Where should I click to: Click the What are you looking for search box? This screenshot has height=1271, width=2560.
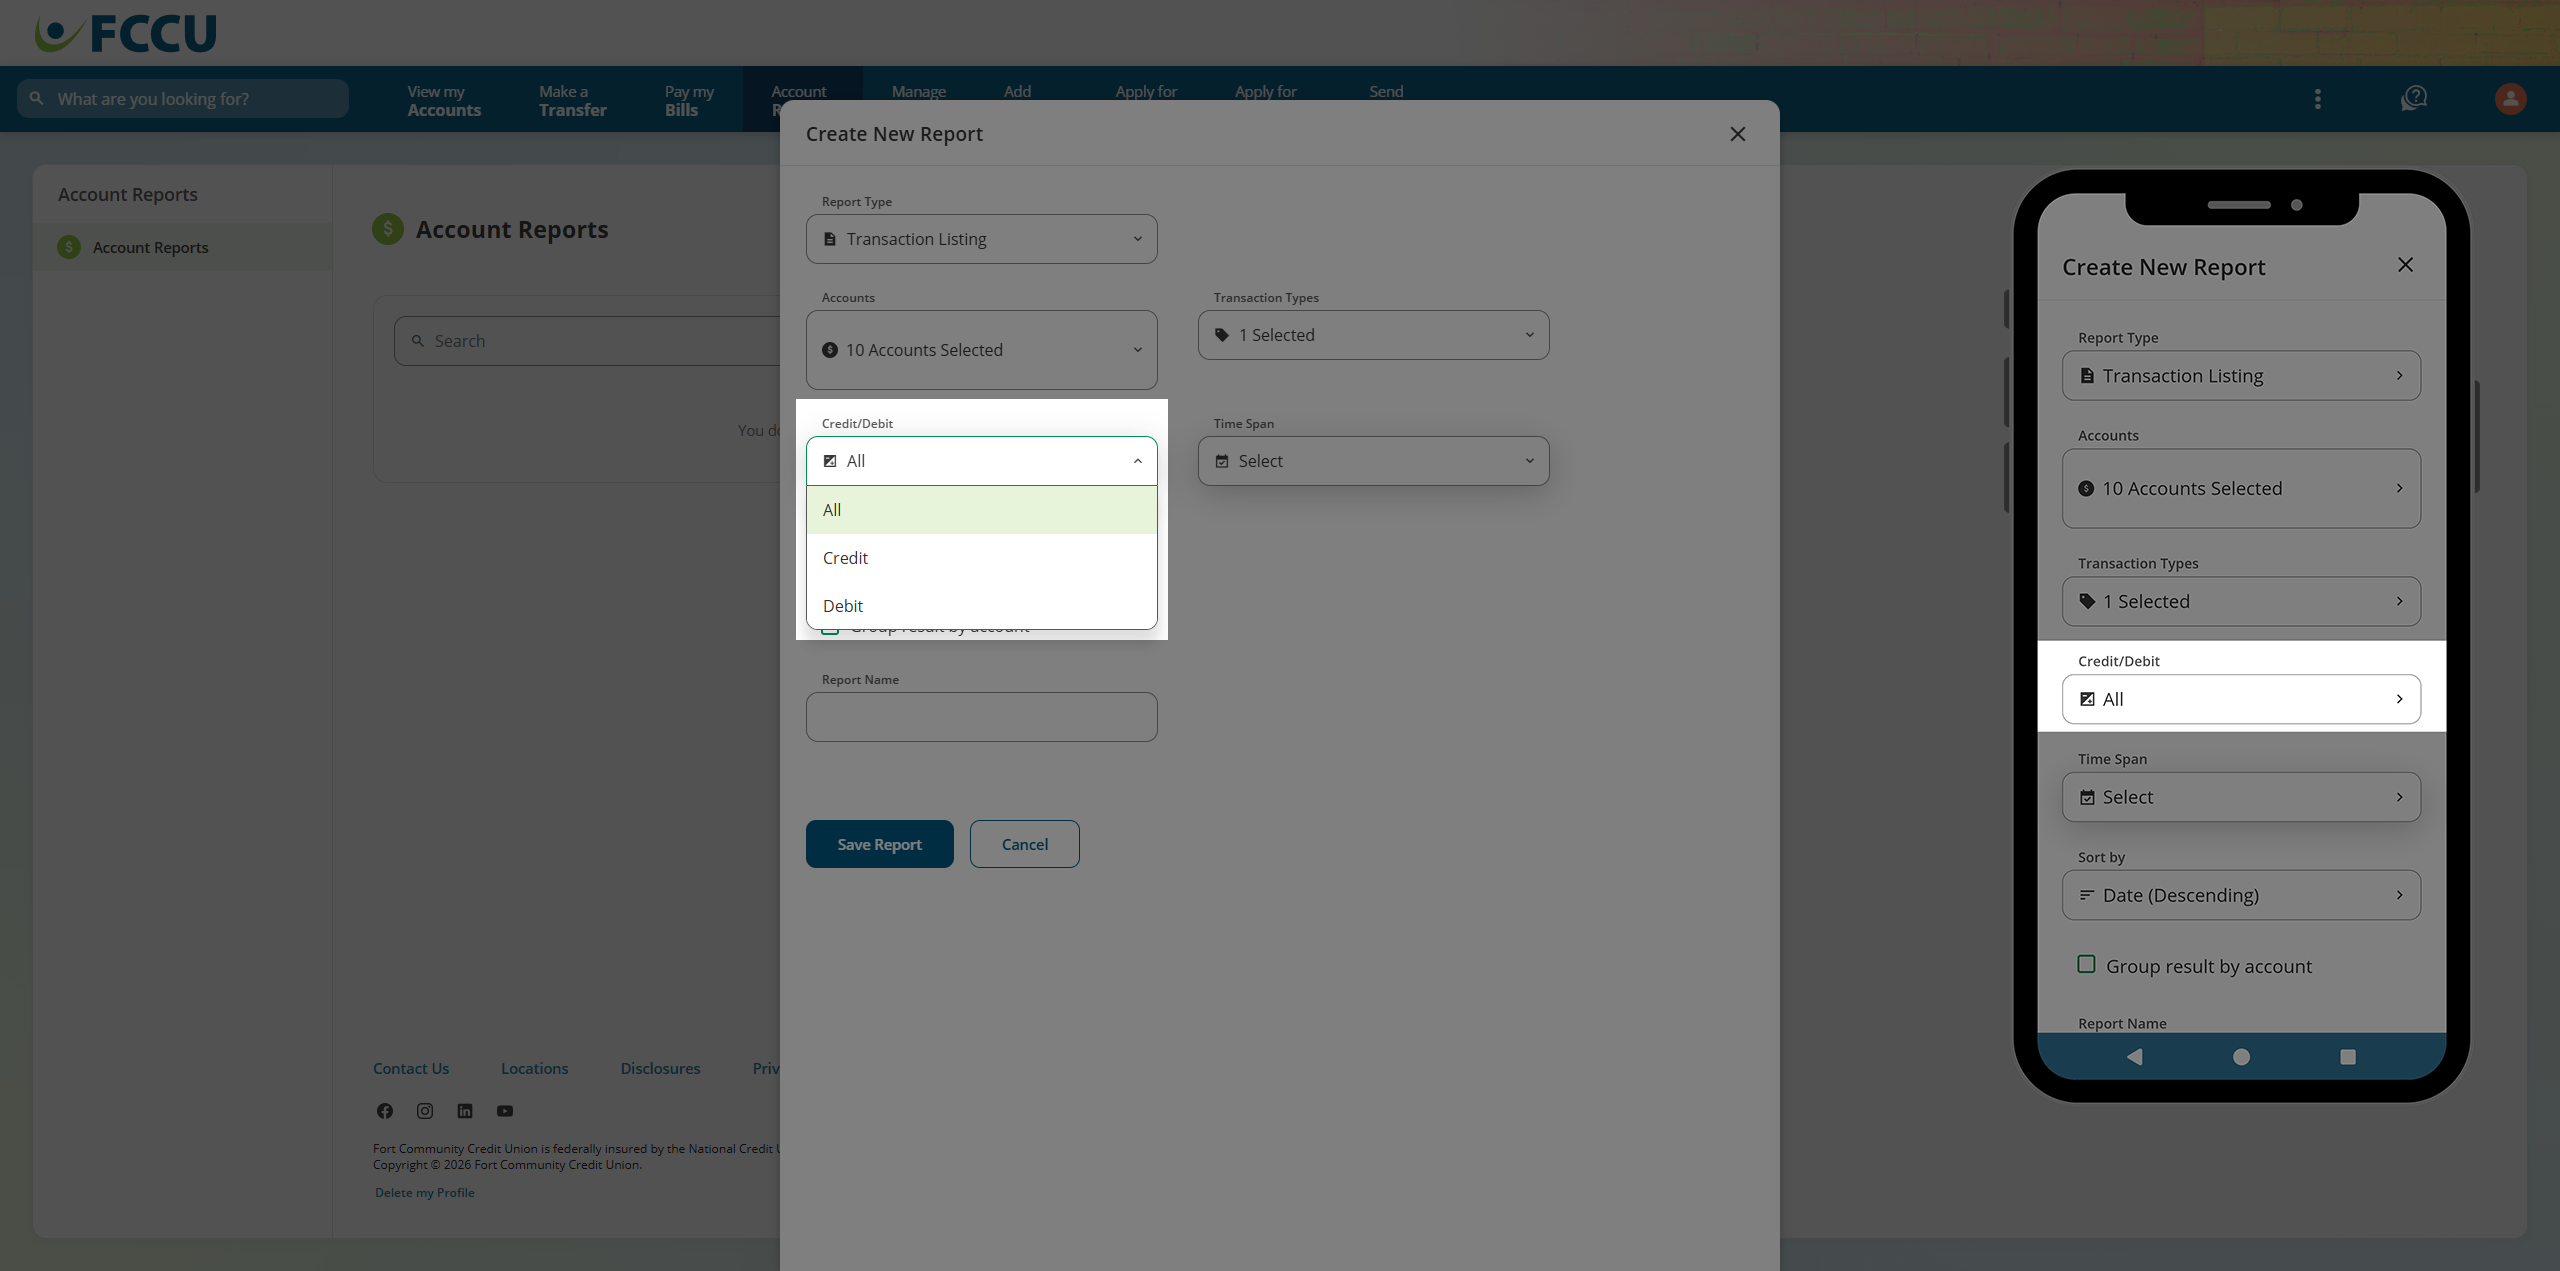(x=183, y=99)
